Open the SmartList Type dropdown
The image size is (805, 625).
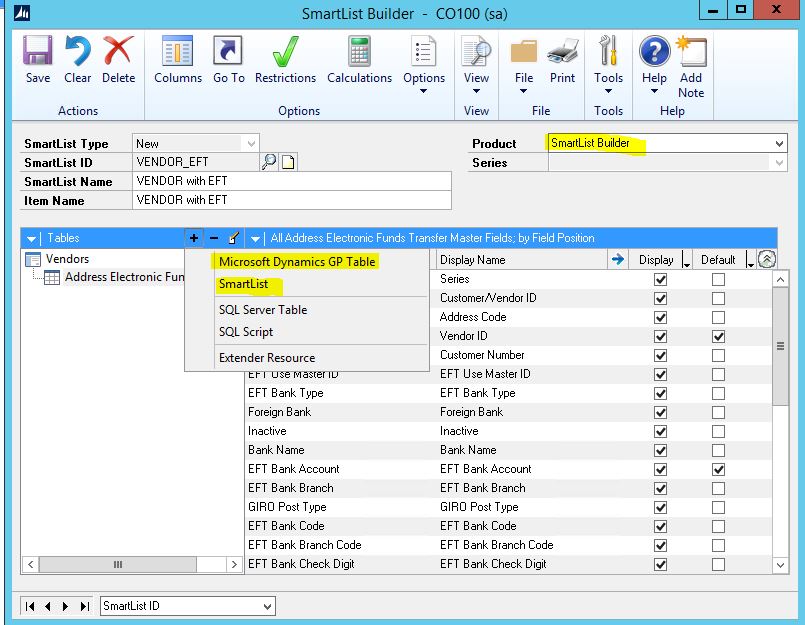pyautogui.click(x=251, y=143)
